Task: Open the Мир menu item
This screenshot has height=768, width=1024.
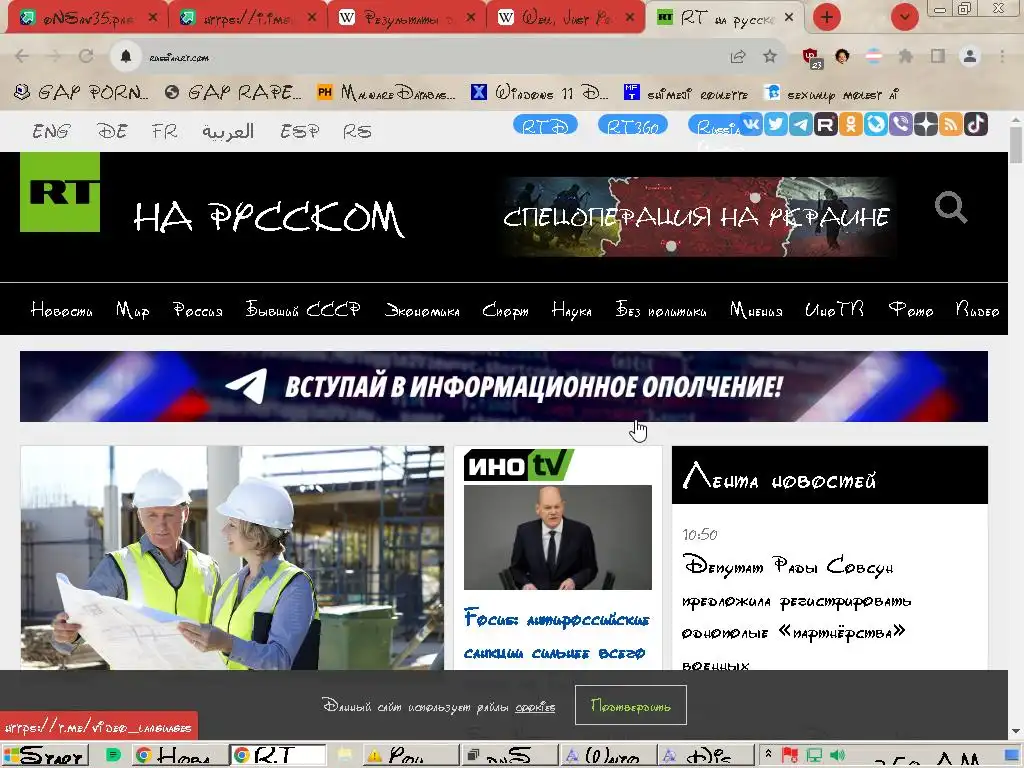Action: click(133, 310)
